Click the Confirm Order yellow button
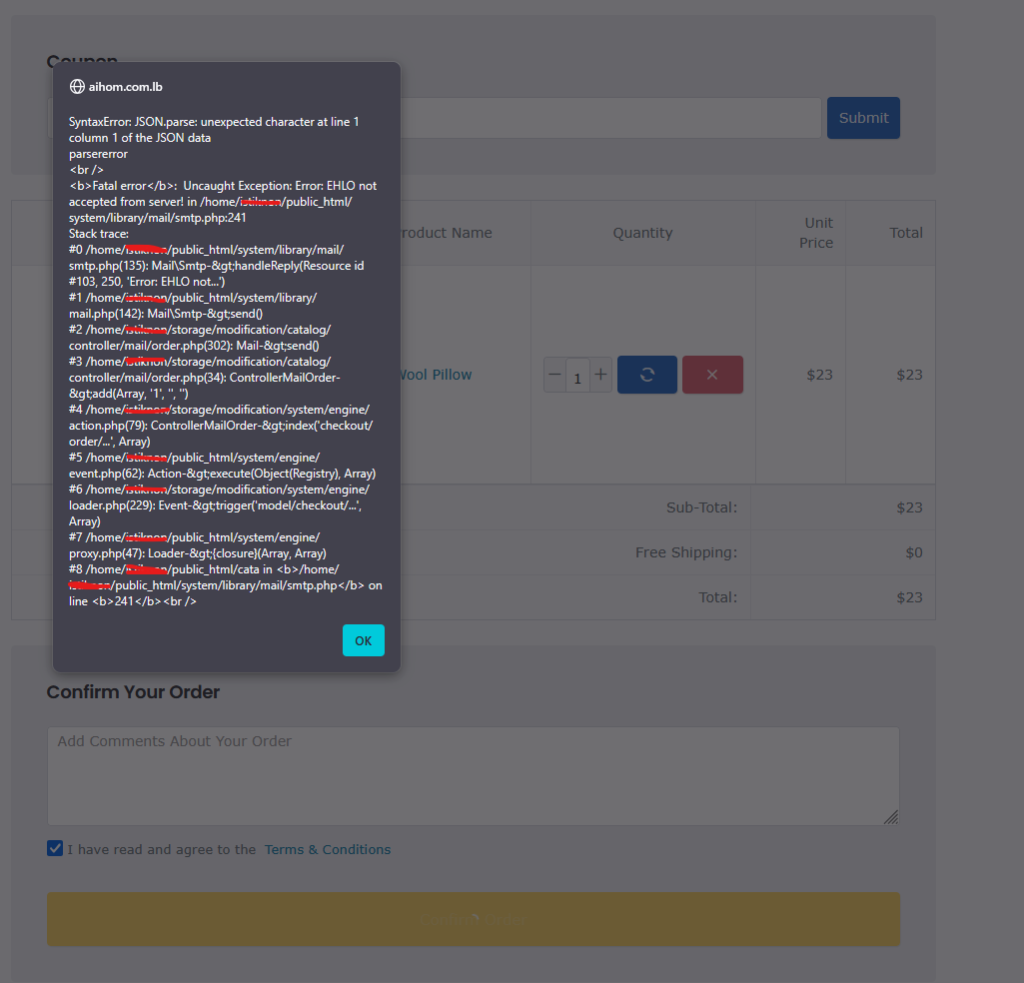Viewport: 1024px width, 983px height. click(473, 919)
